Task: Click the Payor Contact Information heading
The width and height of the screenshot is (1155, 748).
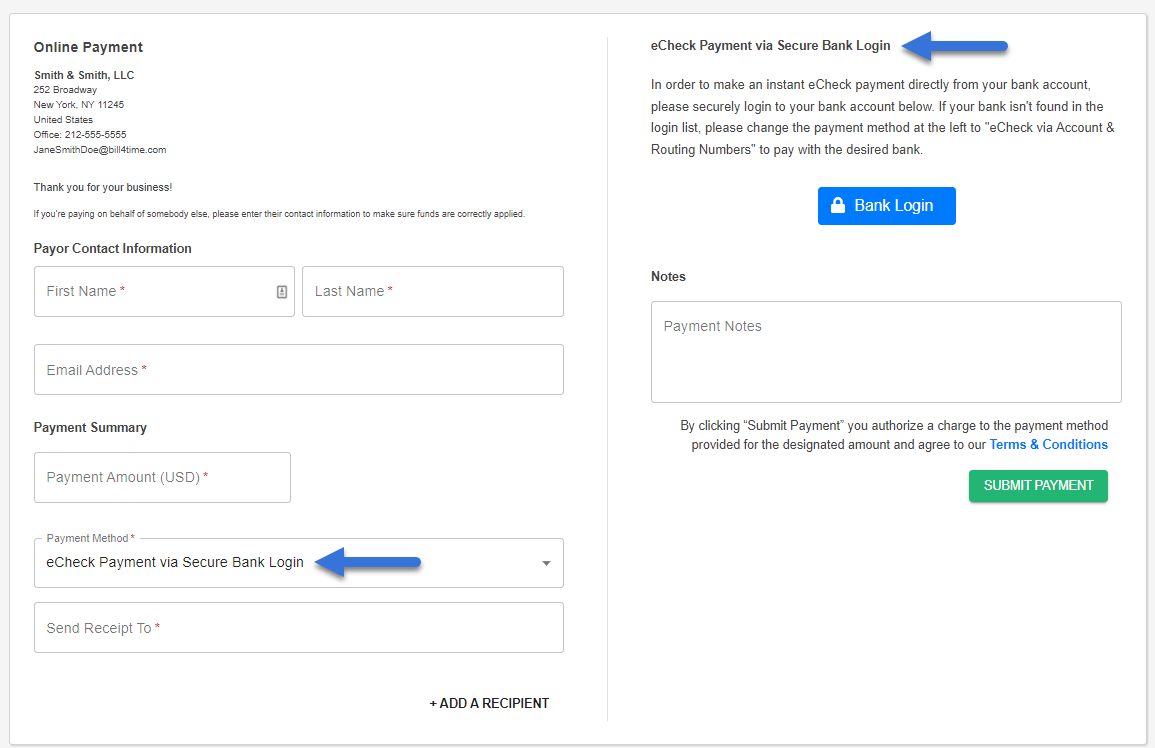Action: pyautogui.click(x=113, y=248)
